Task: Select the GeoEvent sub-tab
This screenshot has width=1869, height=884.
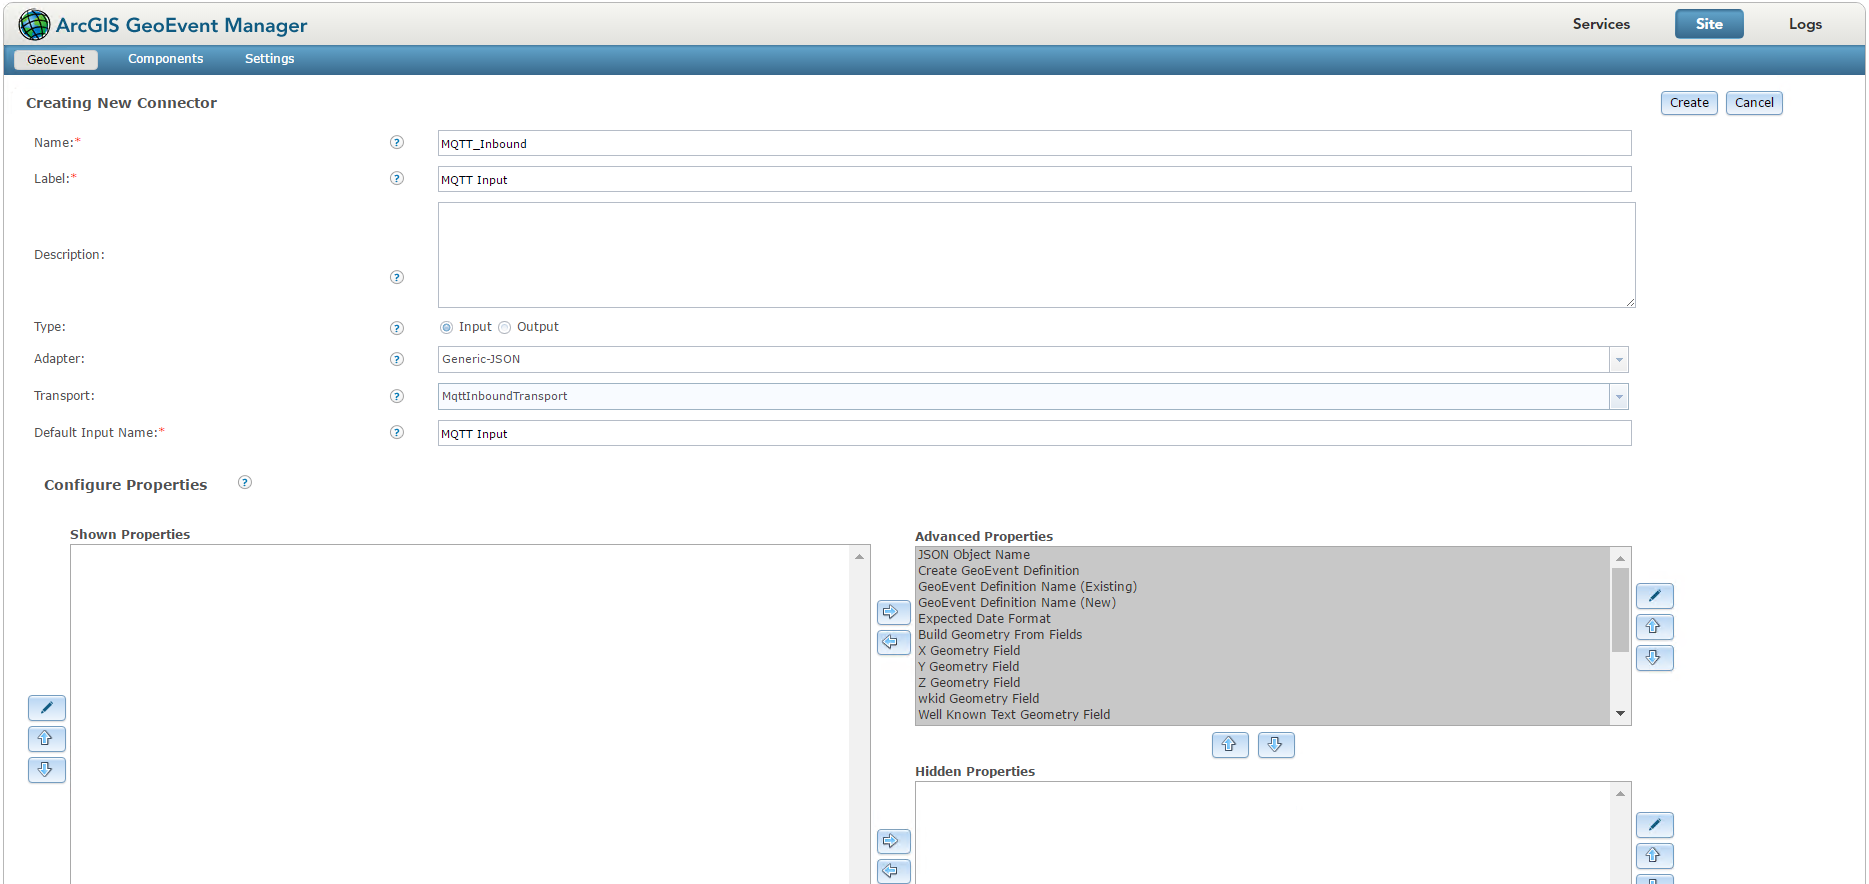Action: [56, 60]
